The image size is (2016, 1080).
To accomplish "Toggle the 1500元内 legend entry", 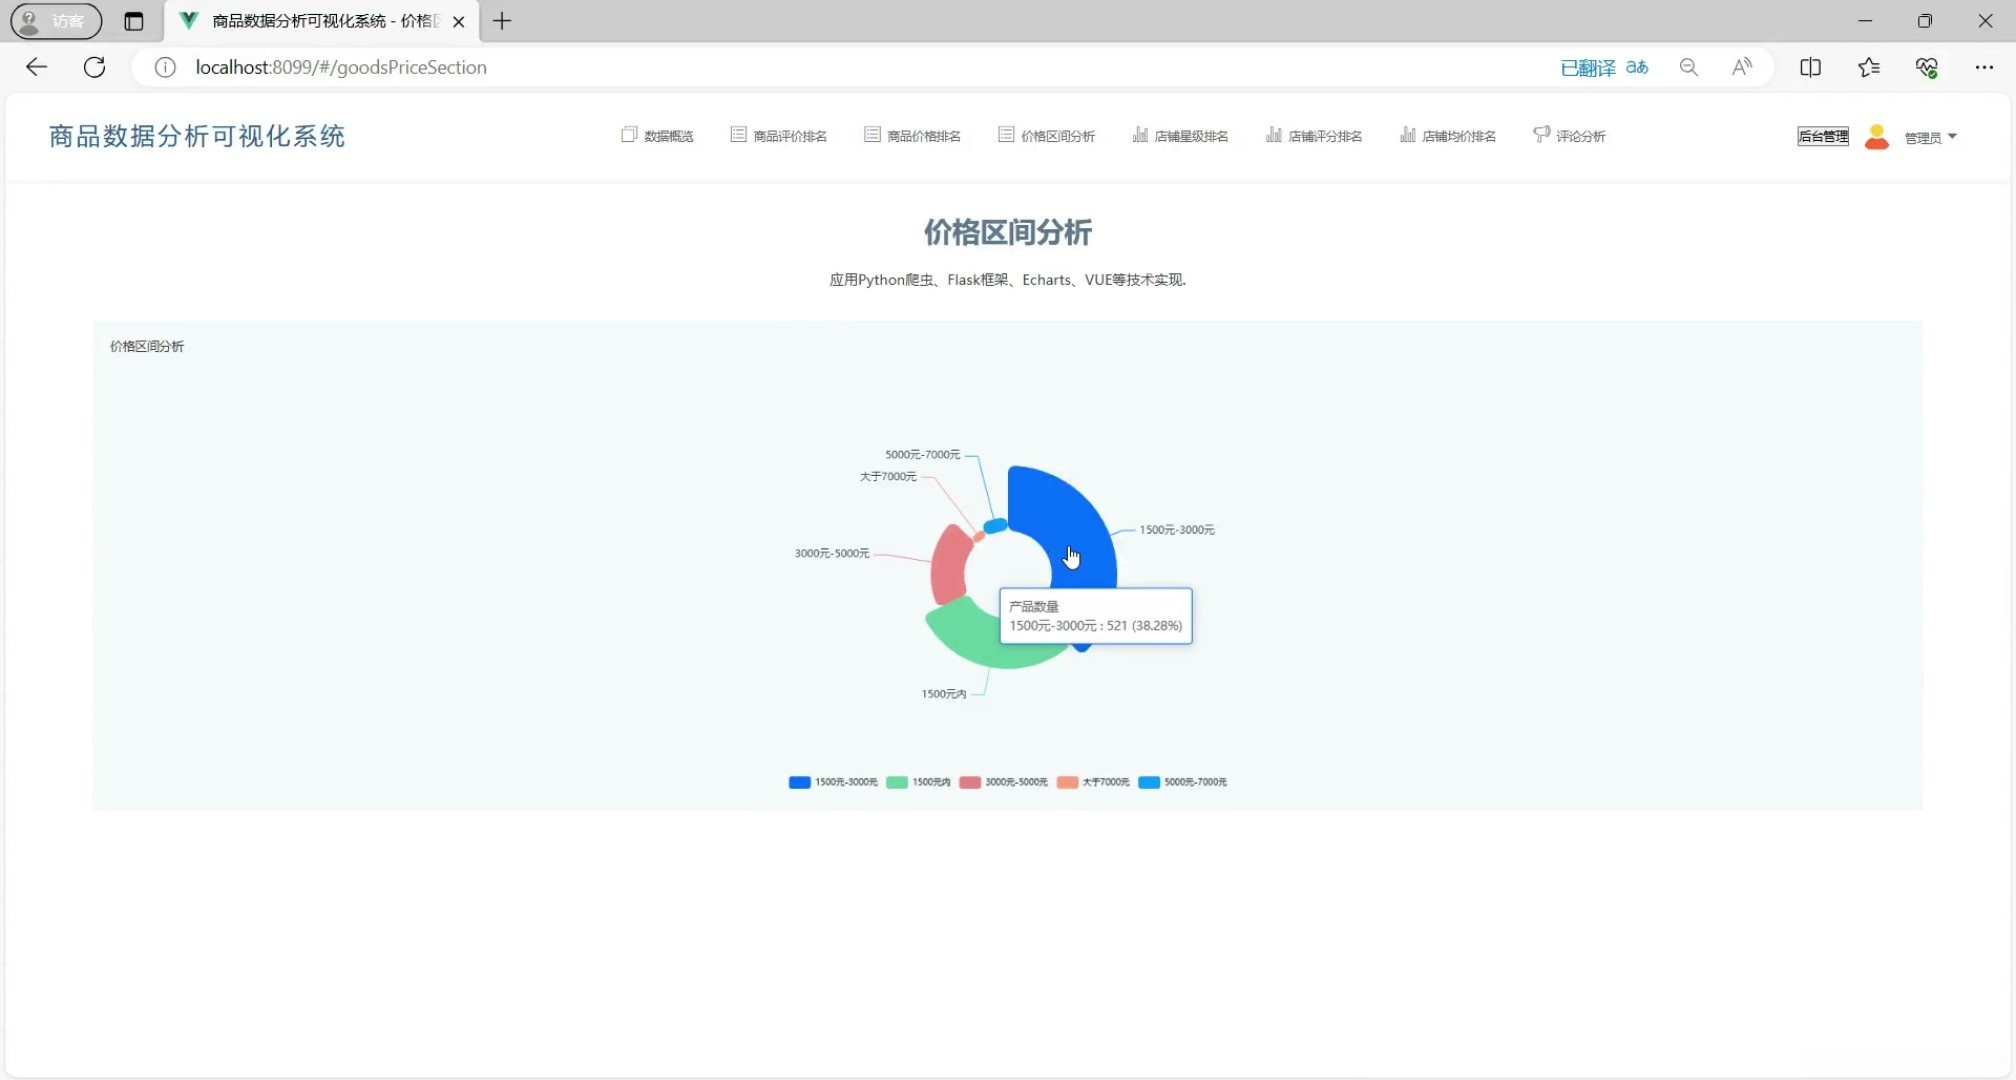I will click(x=919, y=782).
